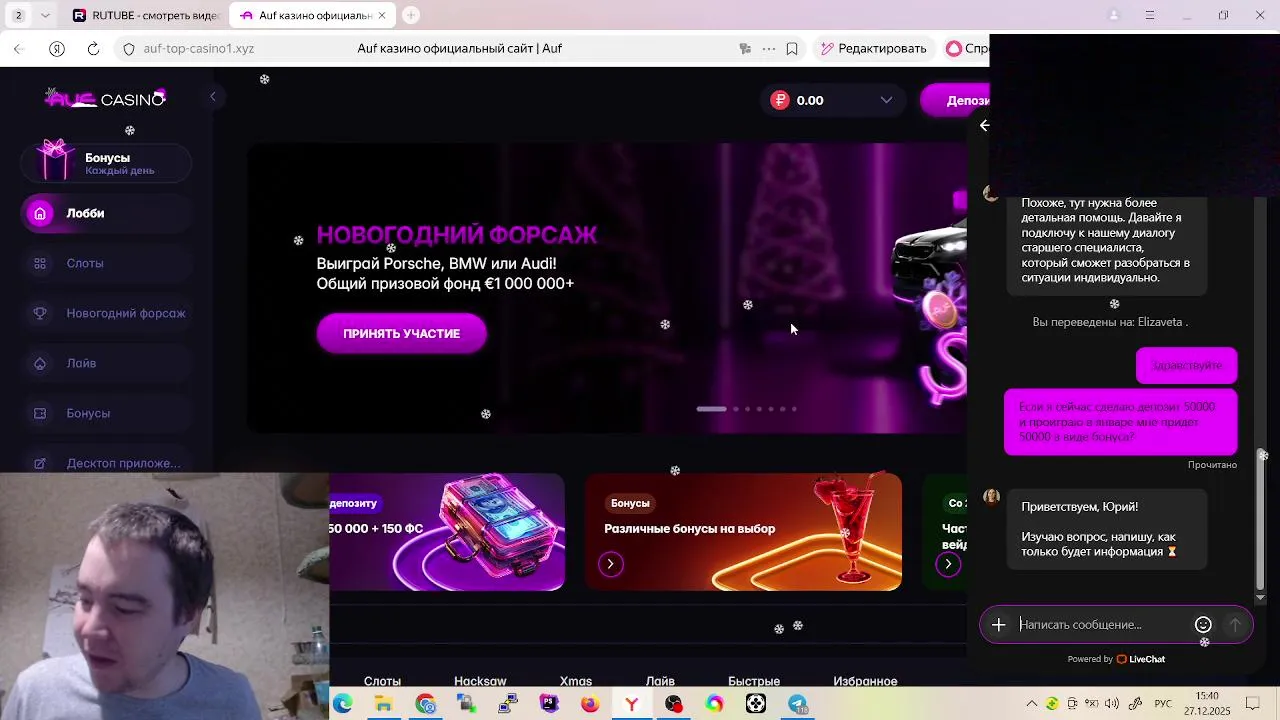Reload the page
This screenshot has width=1280, height=720.
click(x=93, y=48)
